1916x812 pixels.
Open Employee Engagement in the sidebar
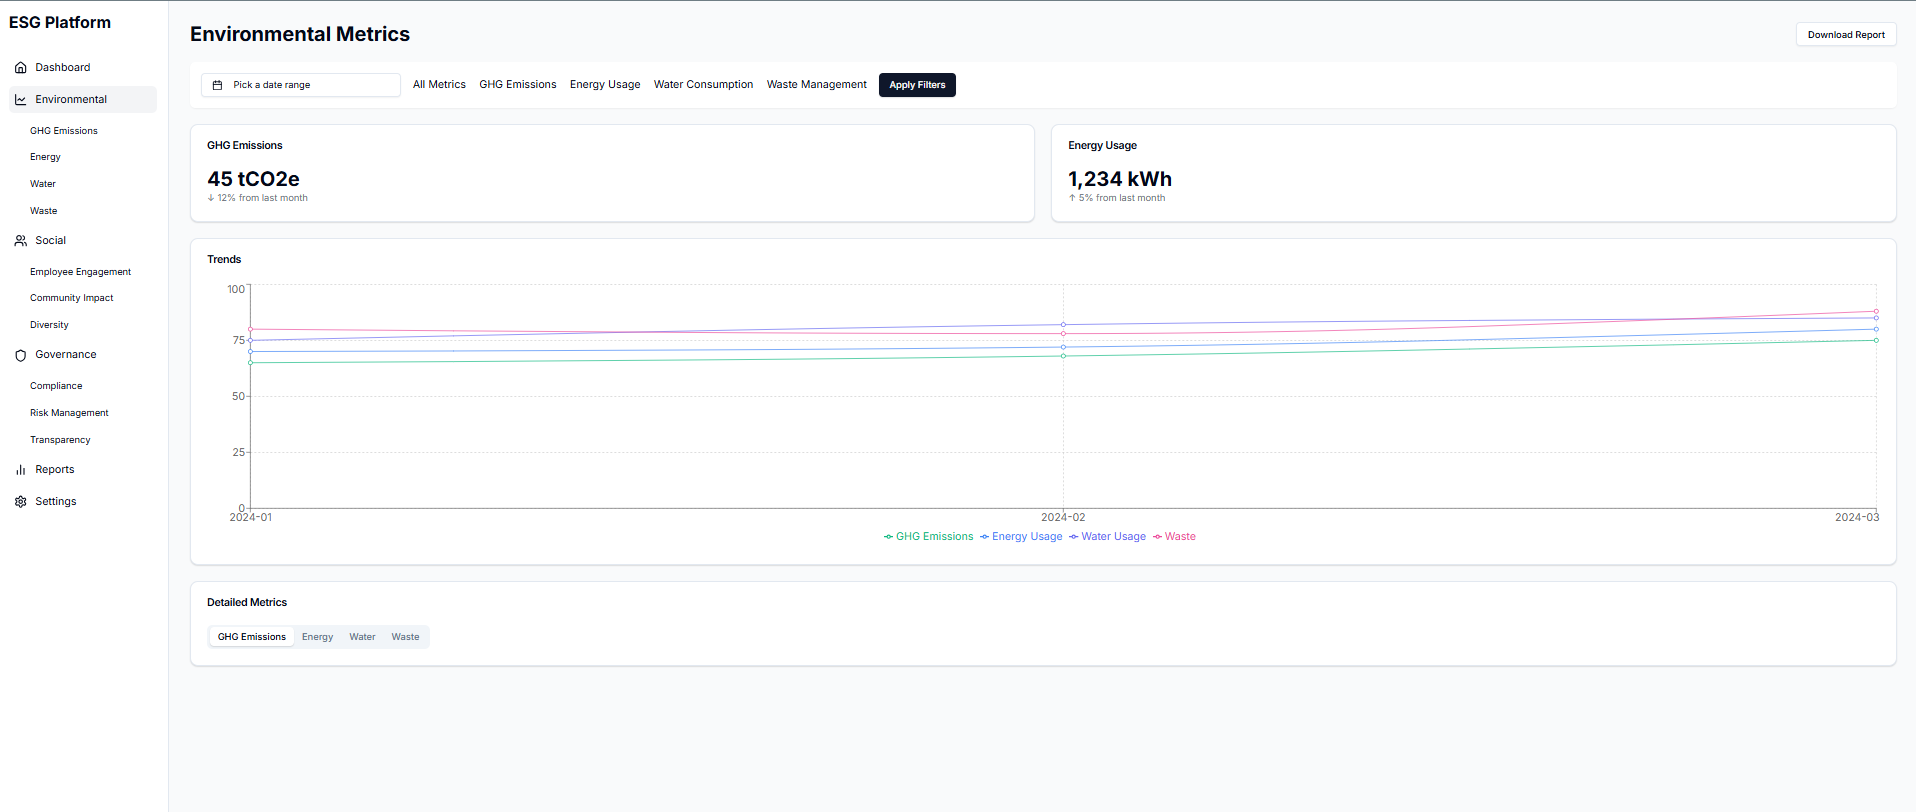tap(80, 272)
